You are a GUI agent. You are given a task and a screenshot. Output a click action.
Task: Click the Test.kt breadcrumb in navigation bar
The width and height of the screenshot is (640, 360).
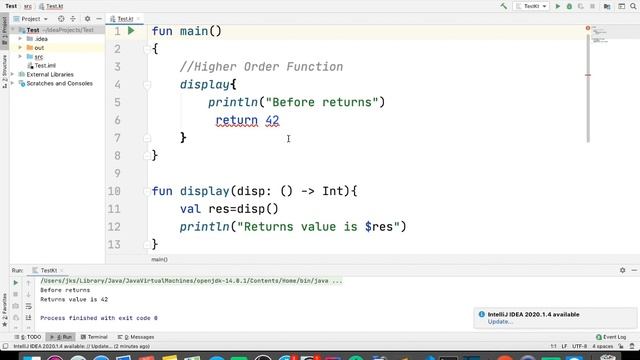click(x=51, y=6)
